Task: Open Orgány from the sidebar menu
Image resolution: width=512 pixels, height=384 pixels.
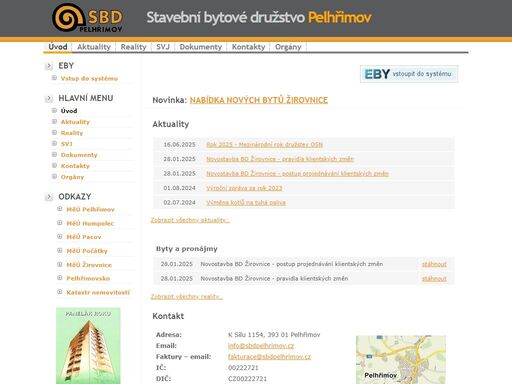Action: [x=72, y=177]
